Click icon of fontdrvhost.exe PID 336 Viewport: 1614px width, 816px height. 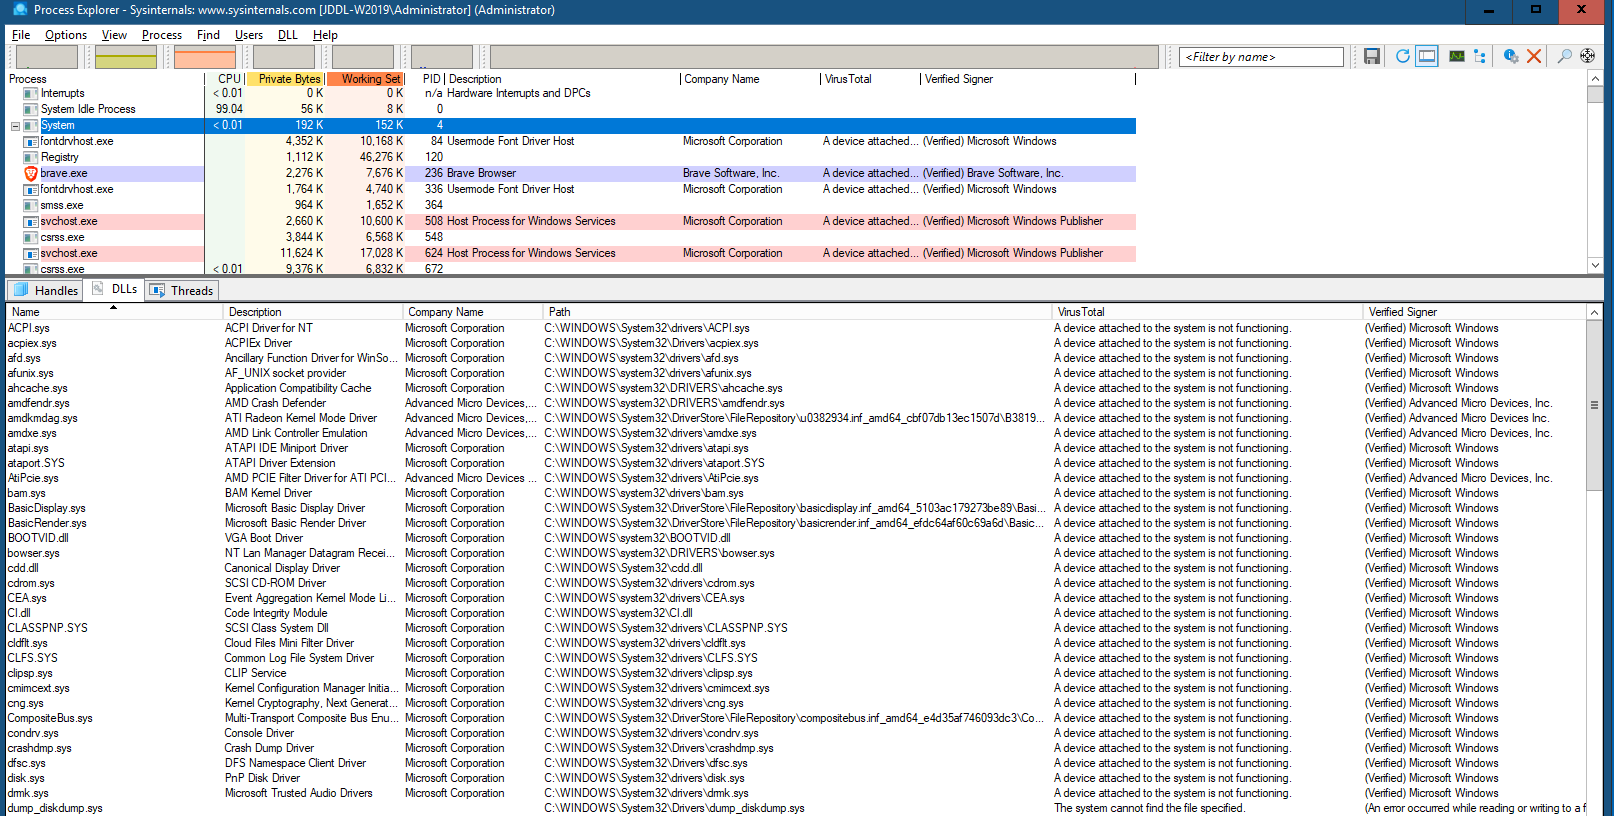point(31,189)
